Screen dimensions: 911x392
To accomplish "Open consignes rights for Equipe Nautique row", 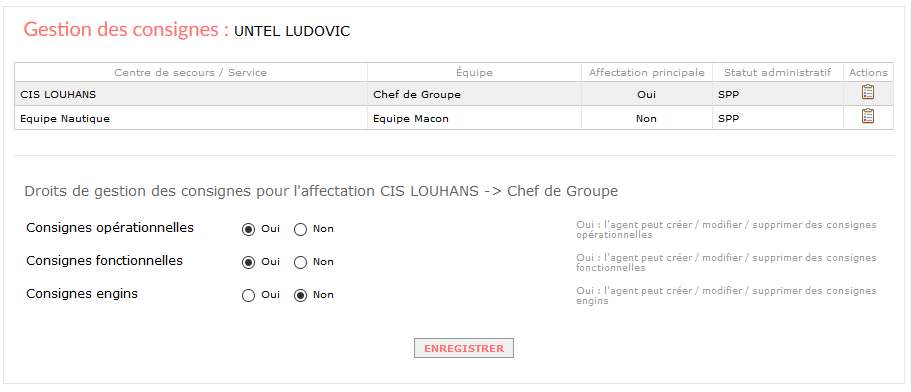I will click(x=867, y=116).
